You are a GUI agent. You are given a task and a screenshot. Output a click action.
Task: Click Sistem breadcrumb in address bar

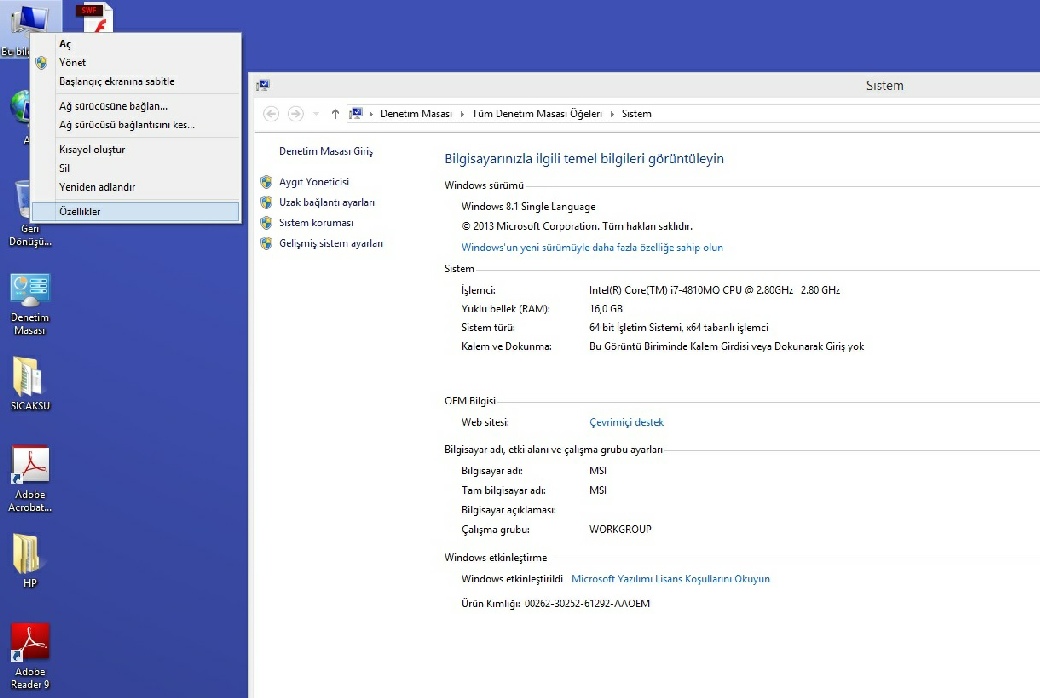point(636,114)
